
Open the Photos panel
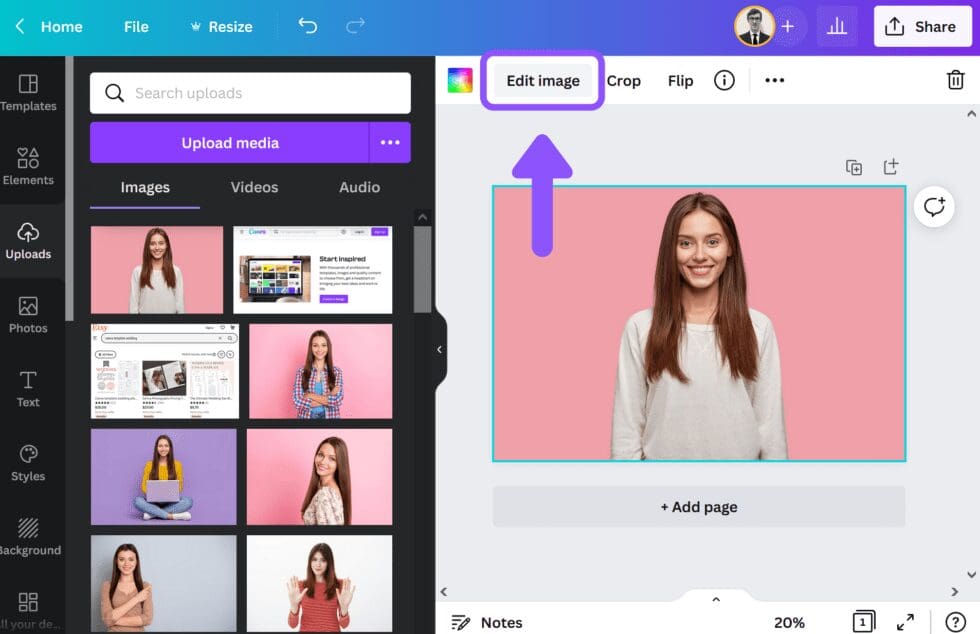(30, 313)
